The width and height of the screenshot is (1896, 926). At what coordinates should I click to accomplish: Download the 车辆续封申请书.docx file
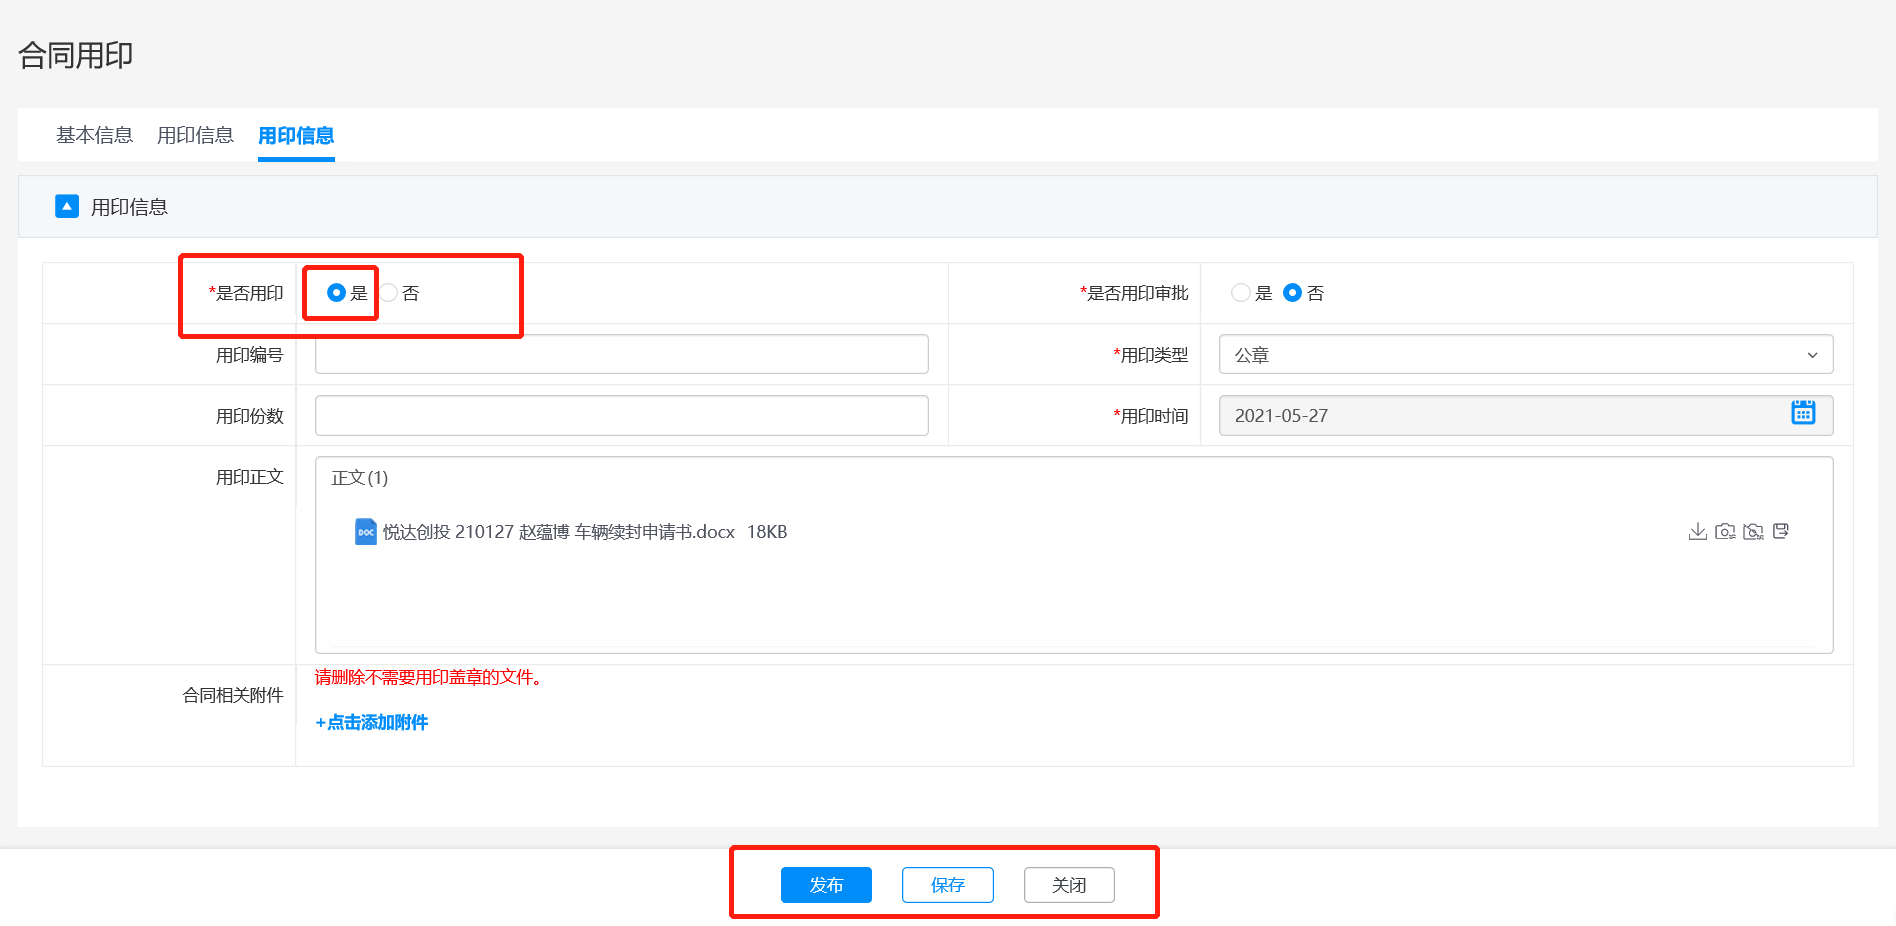pos(1697,531)
